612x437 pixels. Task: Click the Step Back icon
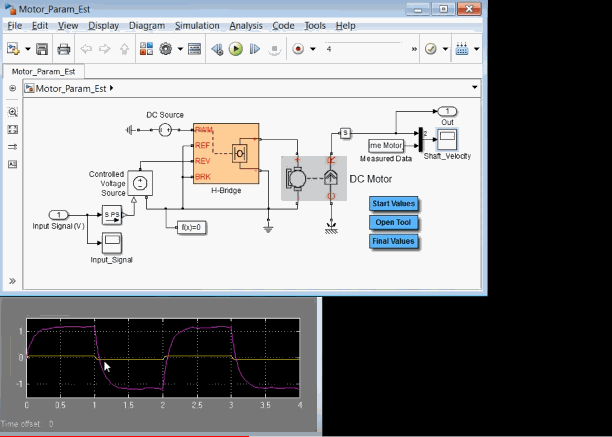click(217, 48)
